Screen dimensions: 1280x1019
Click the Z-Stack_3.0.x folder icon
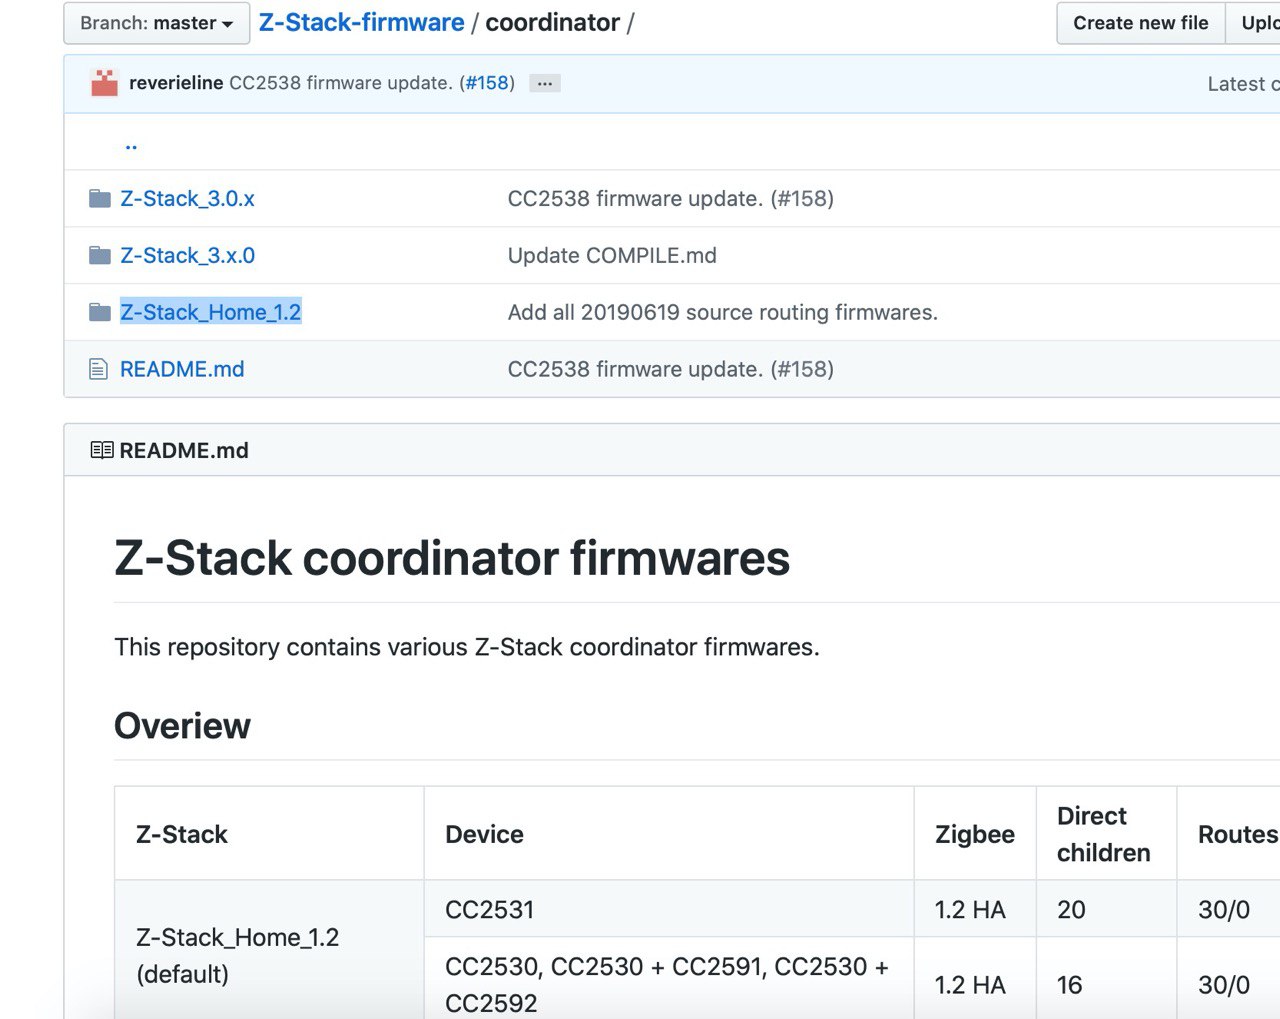pos(99,199)
